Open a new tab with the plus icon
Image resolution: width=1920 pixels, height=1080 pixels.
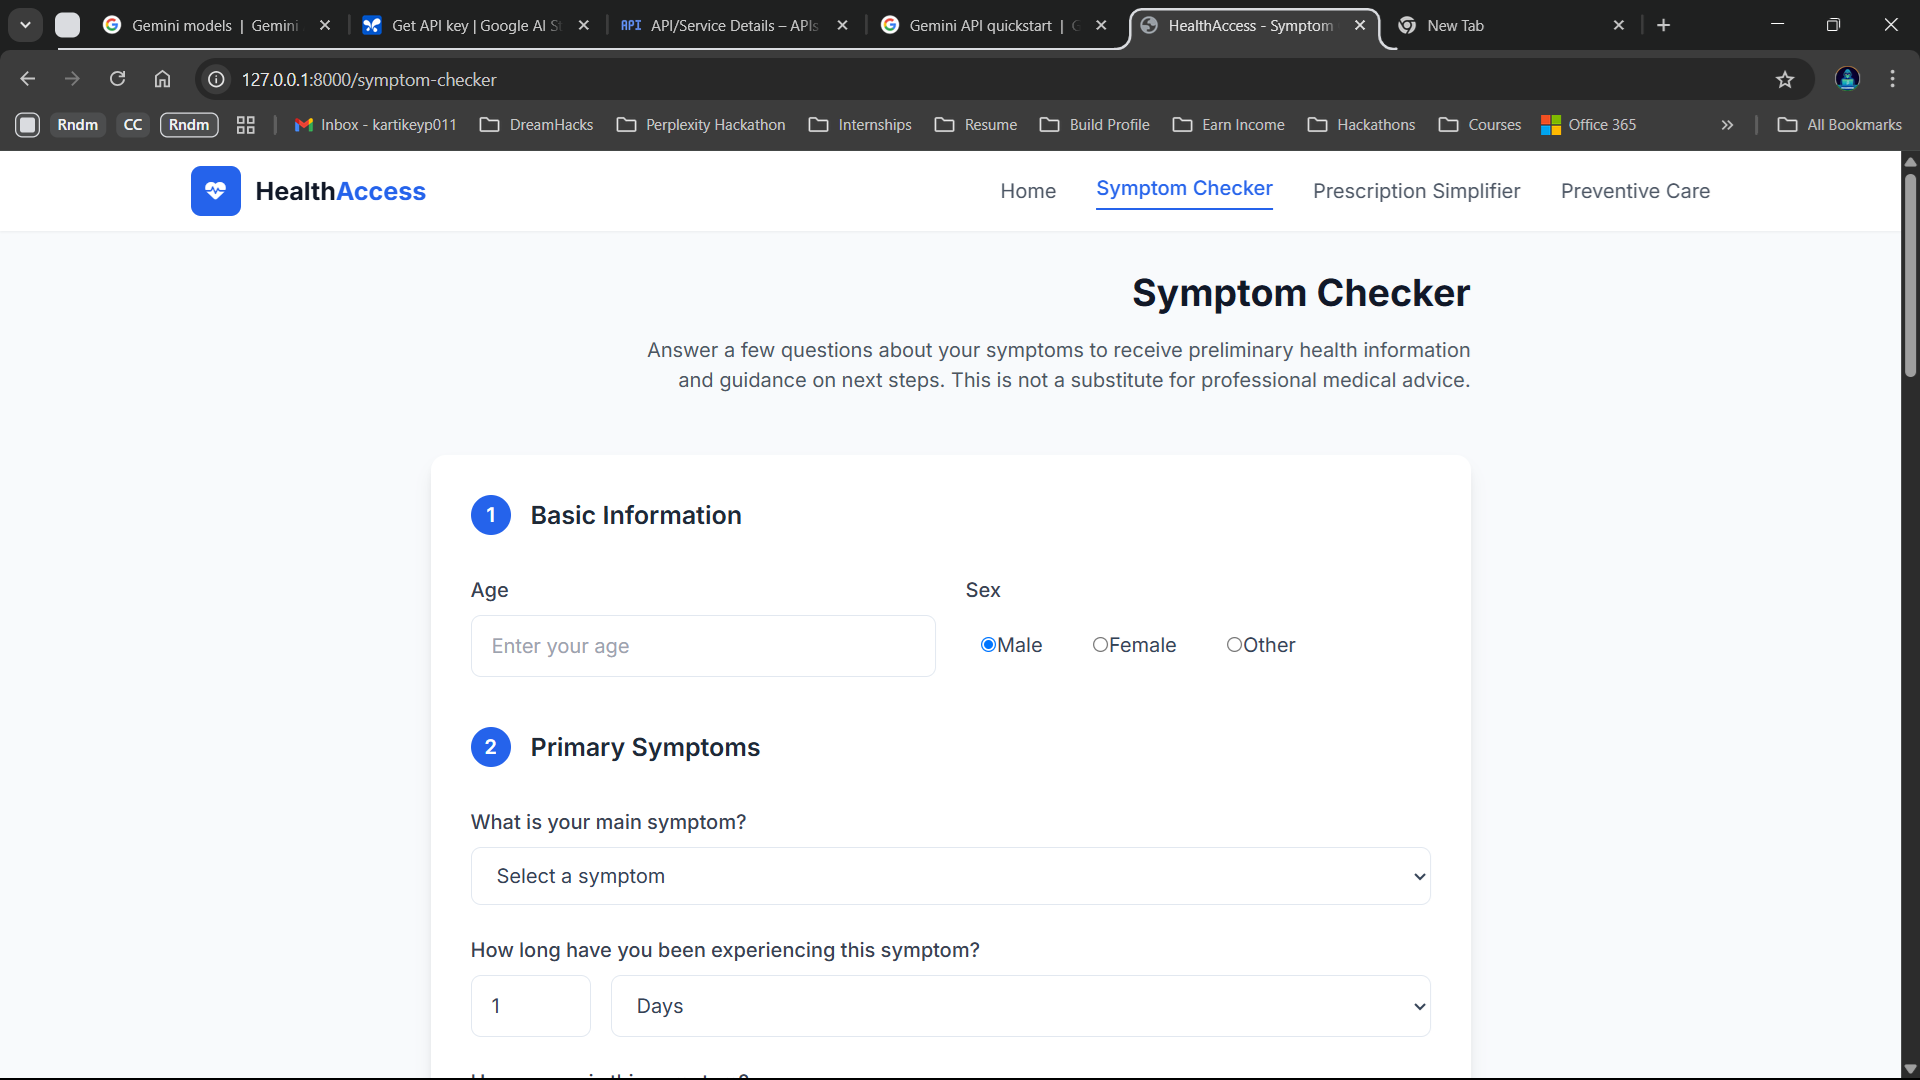(1663, 25)
